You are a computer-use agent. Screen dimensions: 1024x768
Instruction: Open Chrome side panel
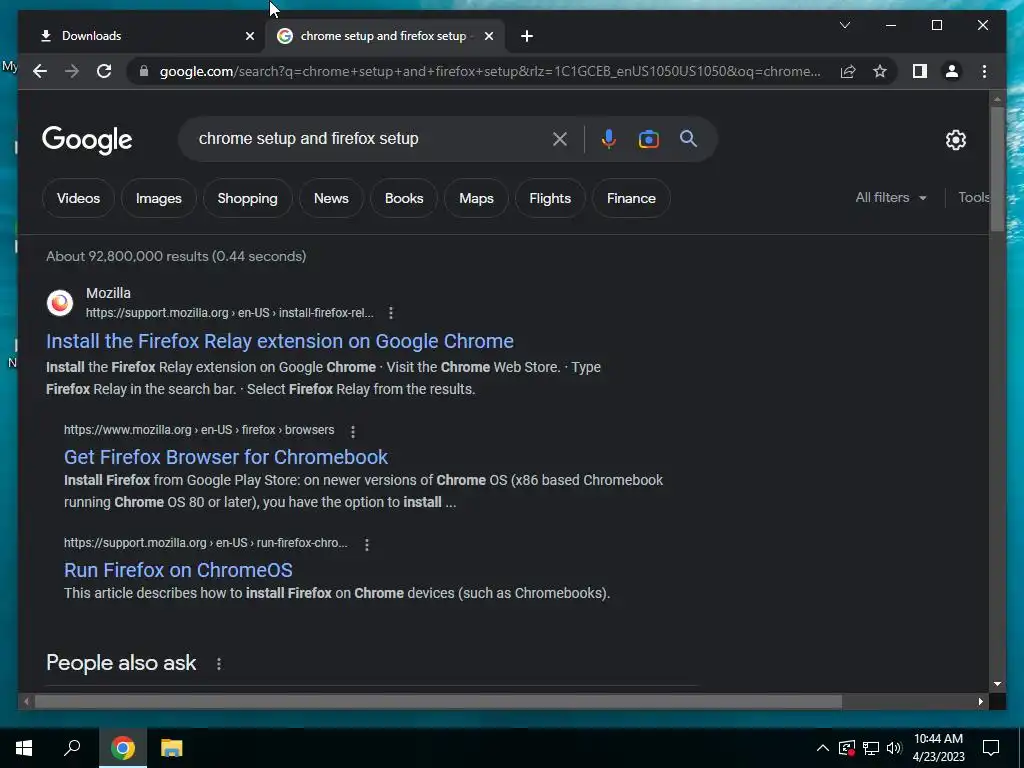(x=920, y=71)
